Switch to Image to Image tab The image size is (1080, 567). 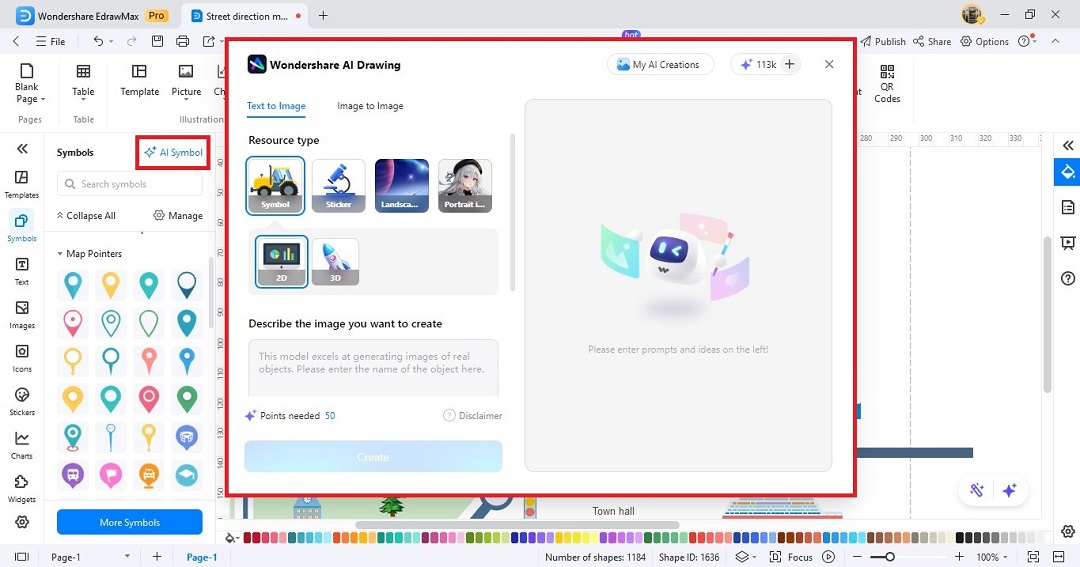pos(370,106)
